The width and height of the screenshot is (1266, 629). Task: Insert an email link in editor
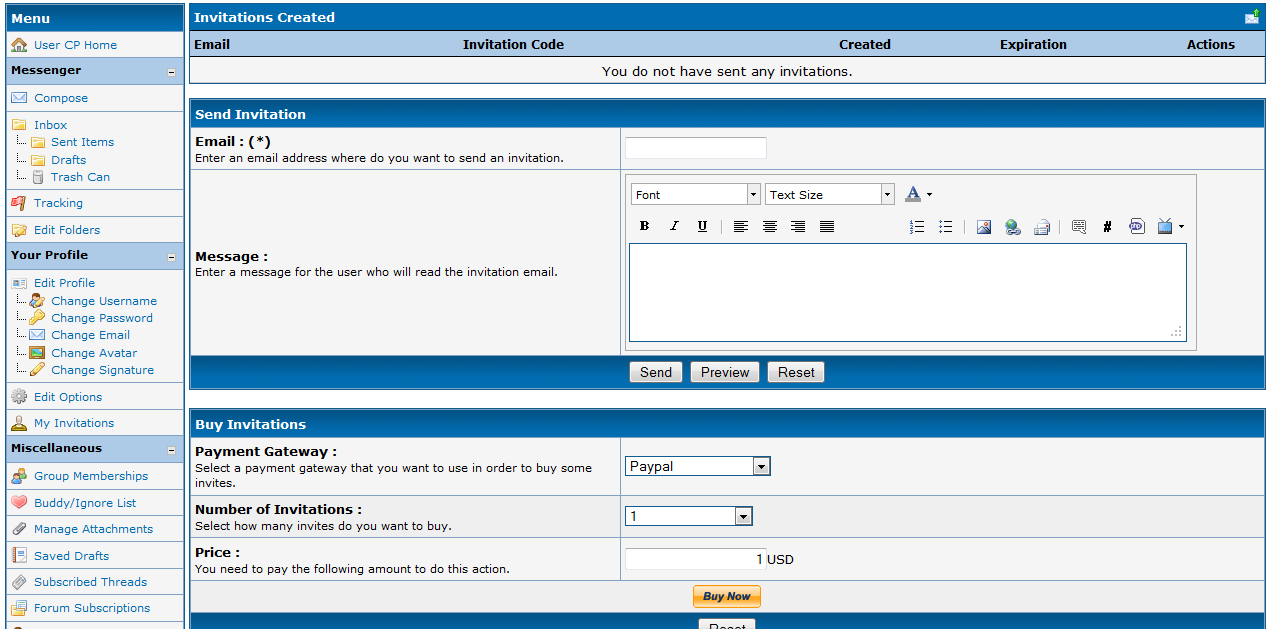pyautogui.click(x=1041, y=227)
